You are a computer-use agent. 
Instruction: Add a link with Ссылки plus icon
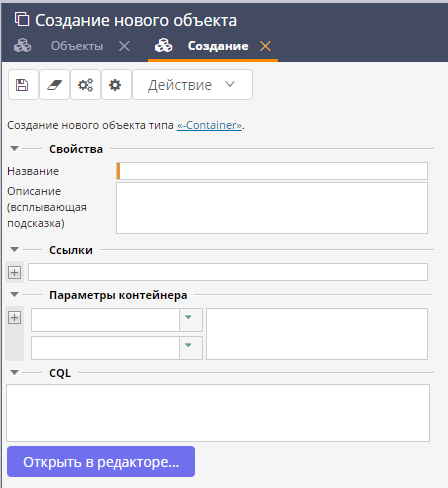click(14, 272)
